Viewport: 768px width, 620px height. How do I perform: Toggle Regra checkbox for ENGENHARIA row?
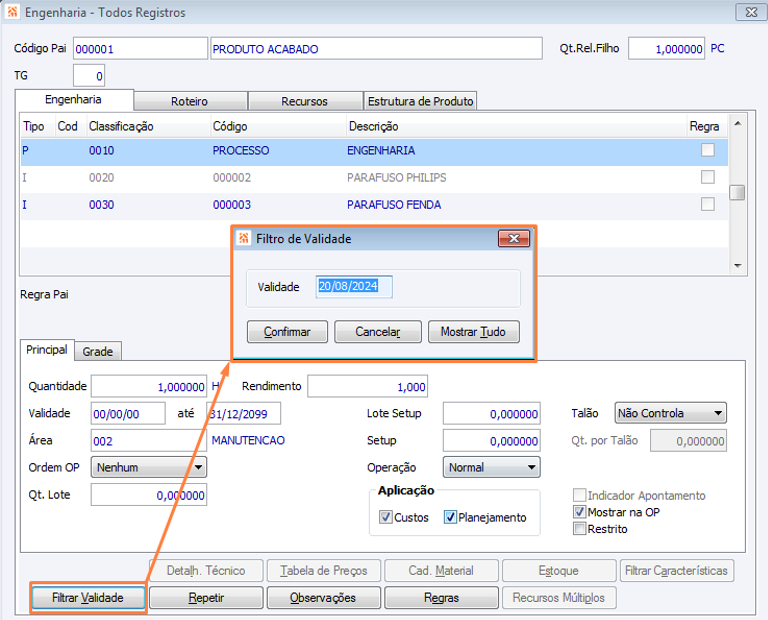707,149
